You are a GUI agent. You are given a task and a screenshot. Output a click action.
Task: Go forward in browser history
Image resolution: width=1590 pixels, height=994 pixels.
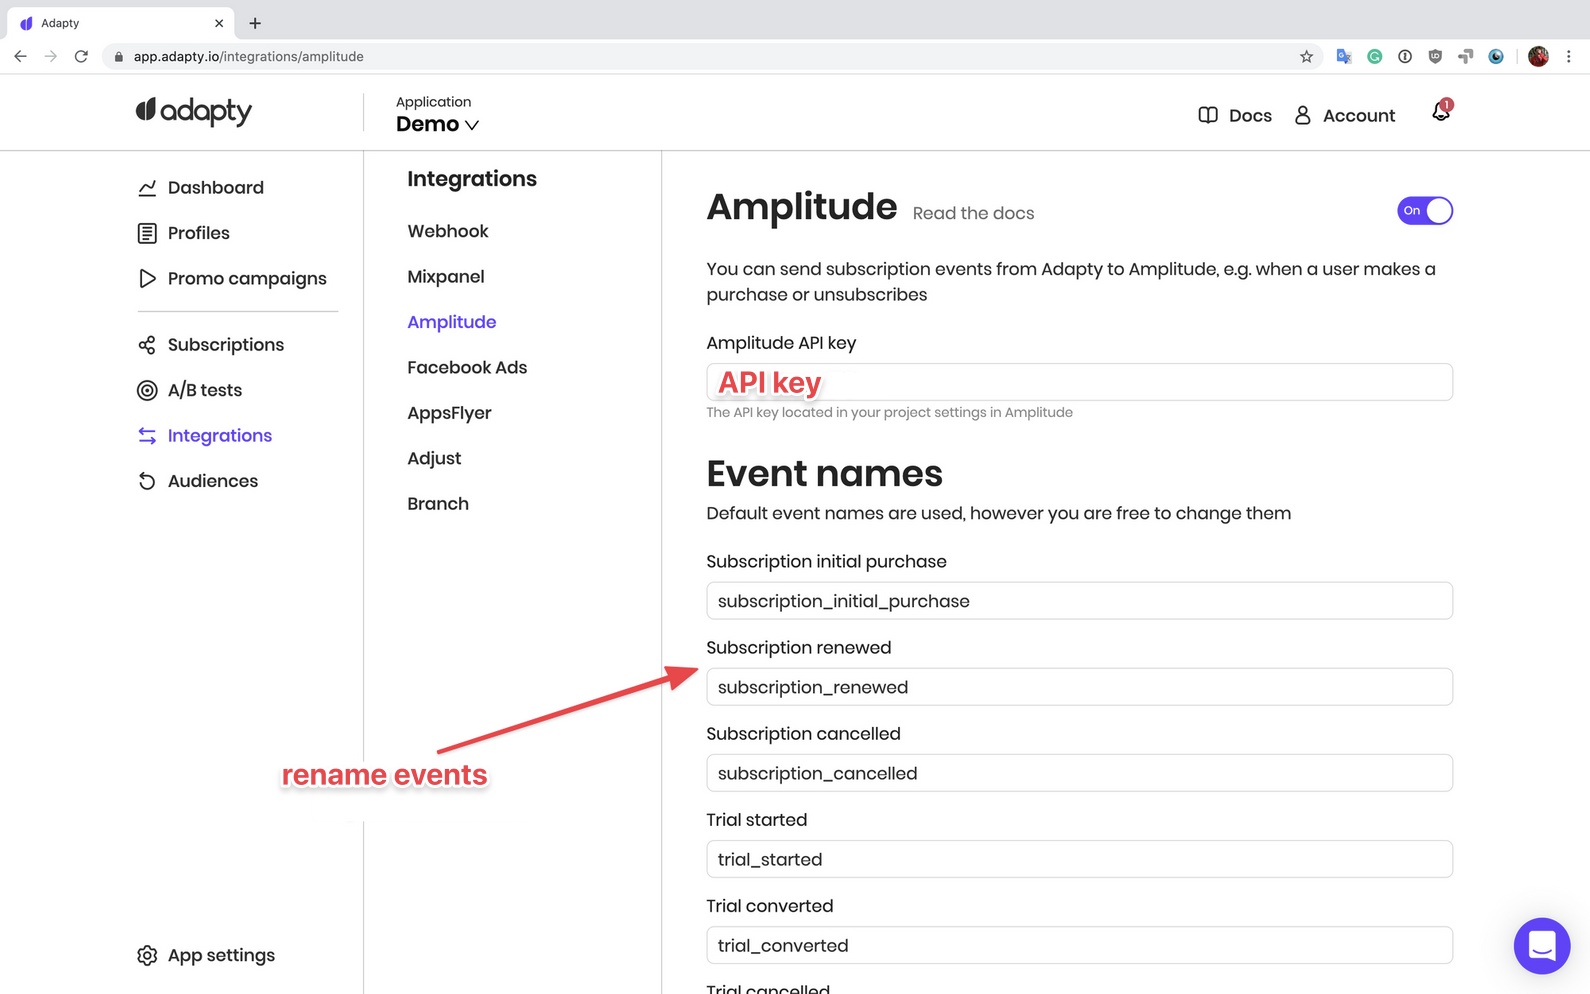50,57
